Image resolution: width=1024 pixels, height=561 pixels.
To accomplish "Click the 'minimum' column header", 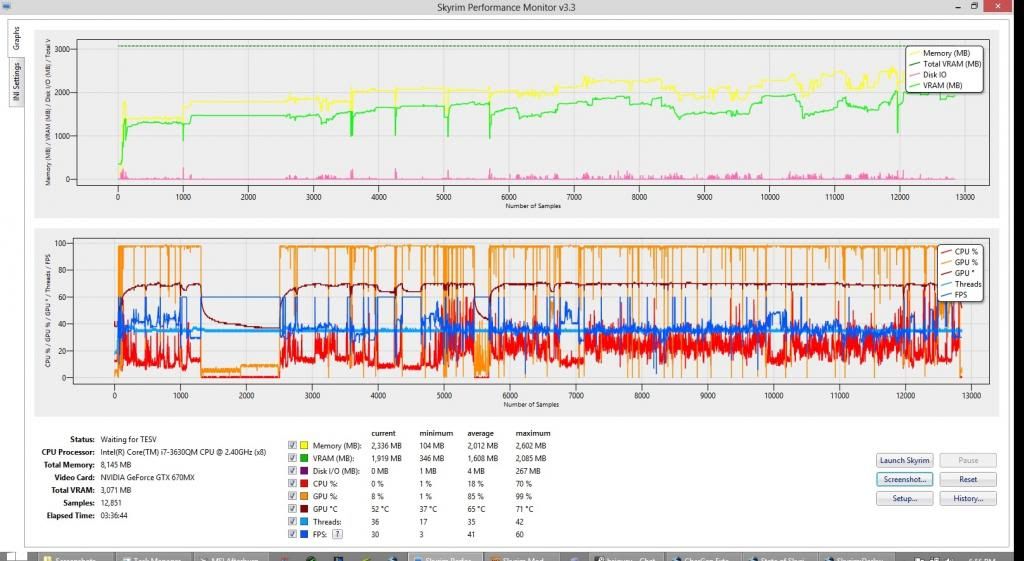I will click(x=436, y=433).
